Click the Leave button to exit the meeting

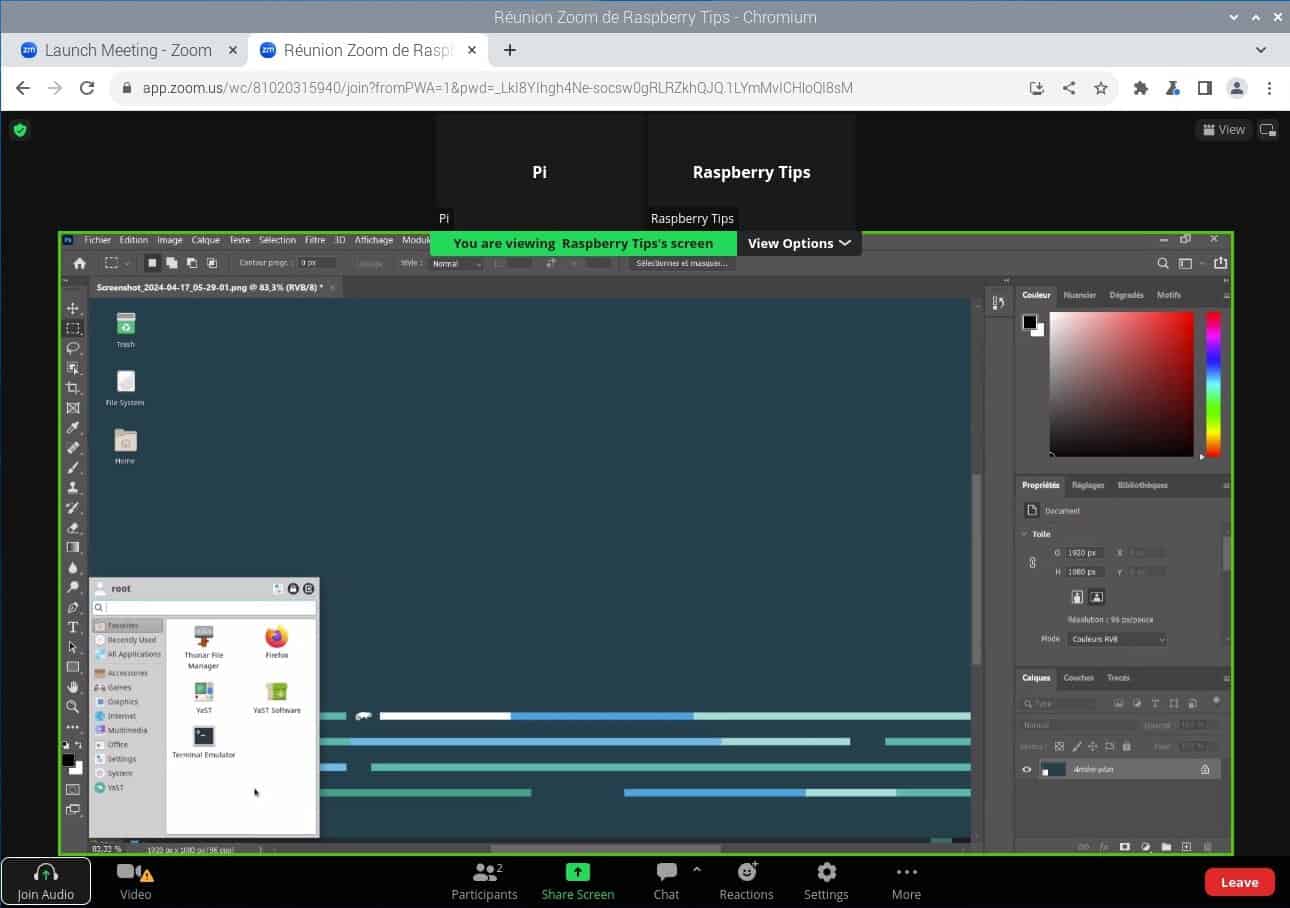tap(1239, 882)
